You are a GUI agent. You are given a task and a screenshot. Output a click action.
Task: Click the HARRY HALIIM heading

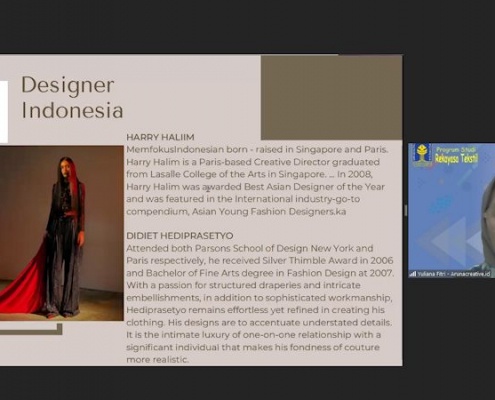click(x=160, y=137)
